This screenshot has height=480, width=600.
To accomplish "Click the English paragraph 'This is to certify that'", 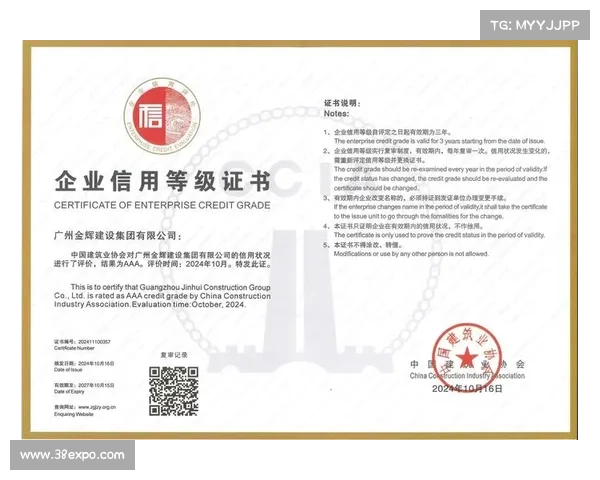I will [162, 296].
